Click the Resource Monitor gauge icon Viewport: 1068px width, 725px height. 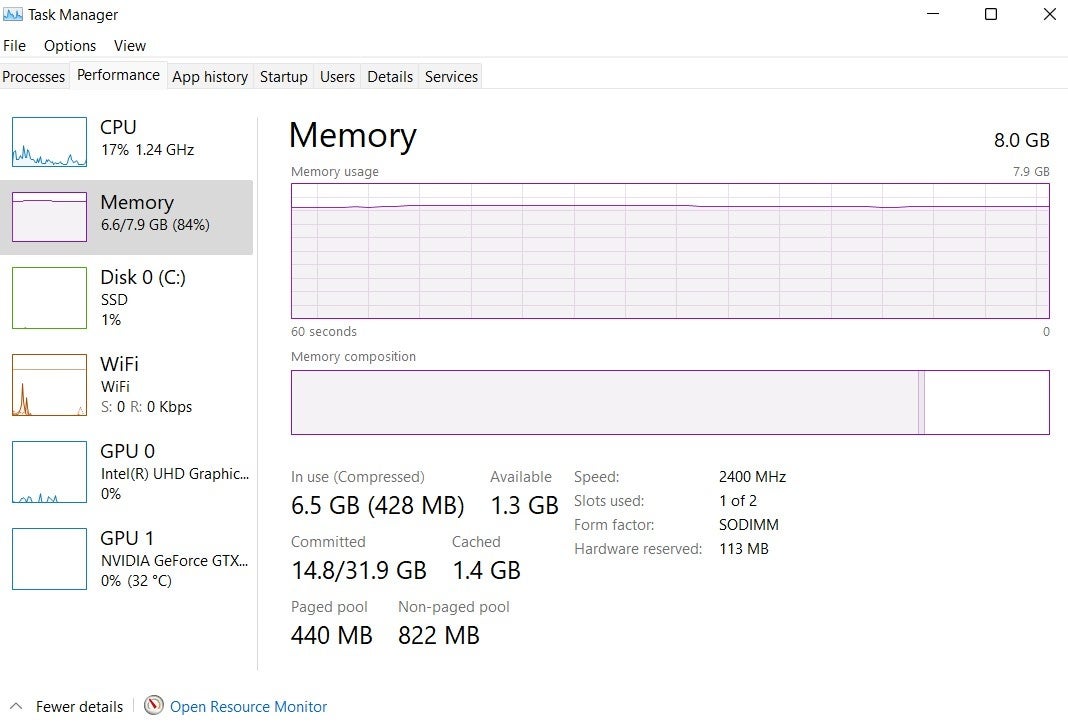click(153, 706)
